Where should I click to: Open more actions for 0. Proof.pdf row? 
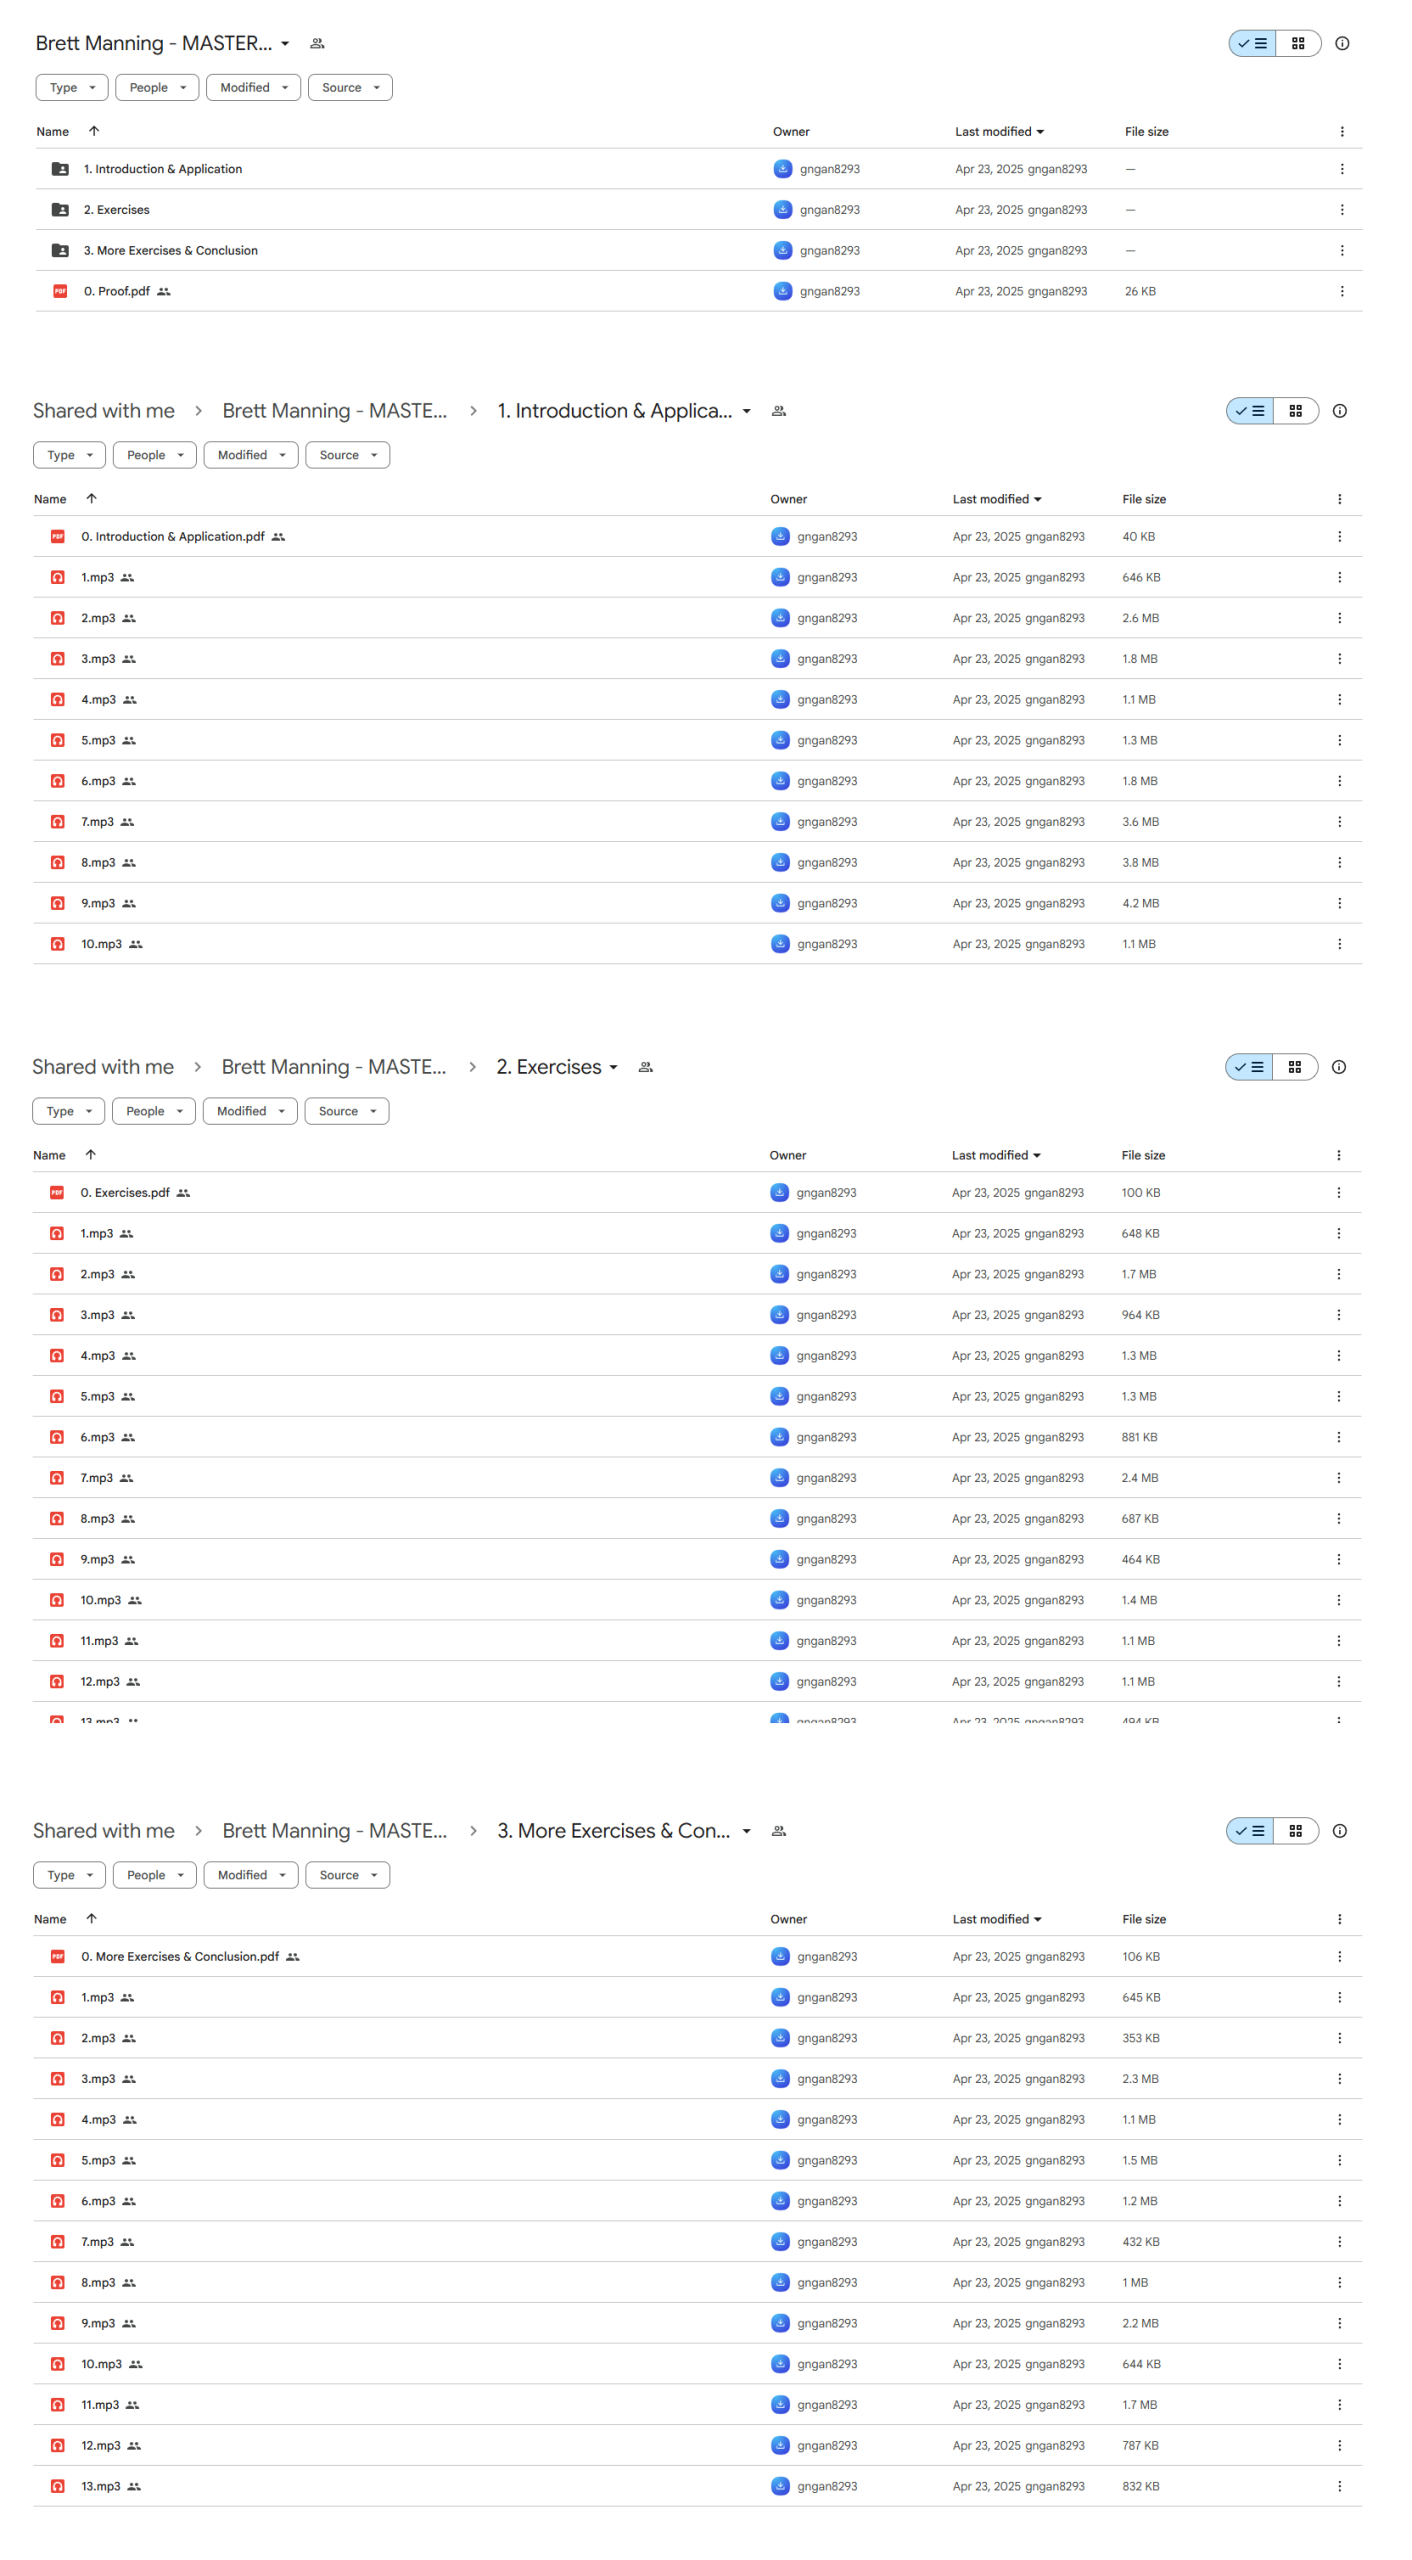click(1341, 291)
